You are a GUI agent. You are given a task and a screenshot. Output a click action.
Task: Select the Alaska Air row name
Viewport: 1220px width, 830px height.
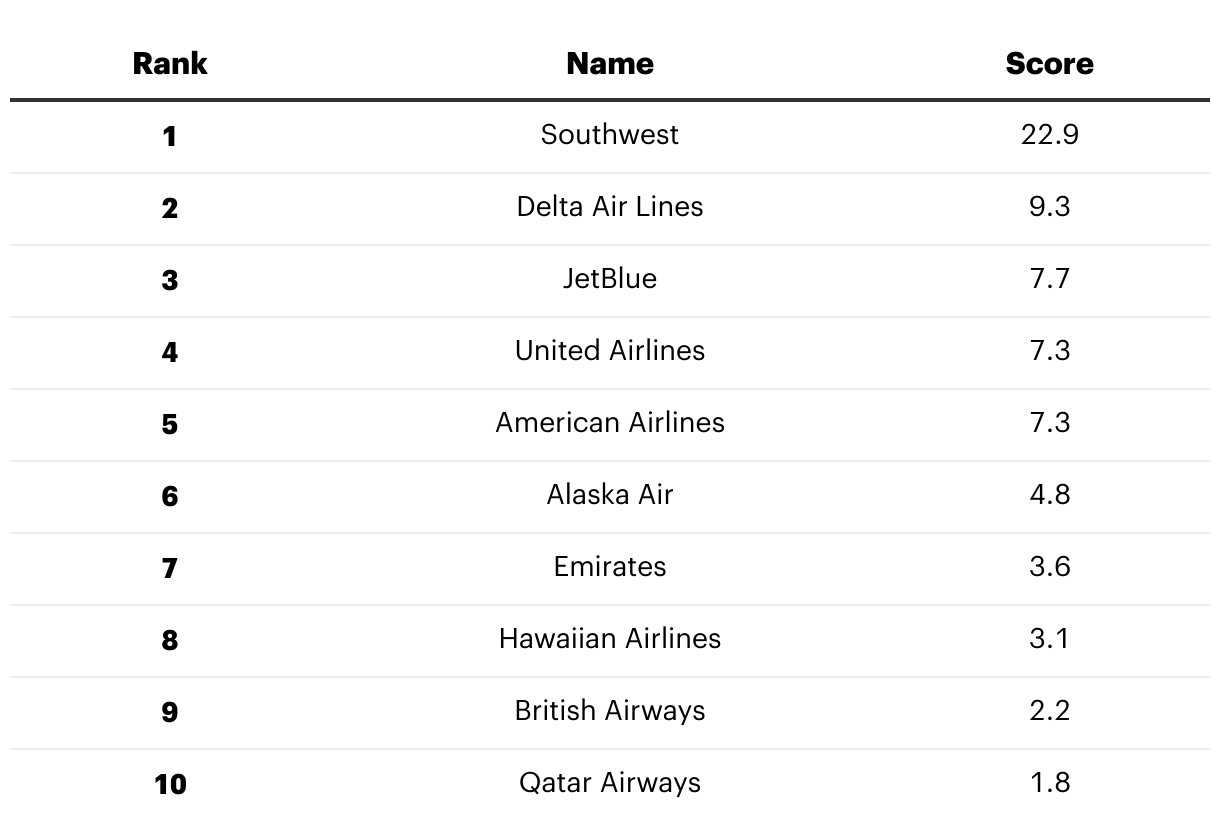point(610,495)
